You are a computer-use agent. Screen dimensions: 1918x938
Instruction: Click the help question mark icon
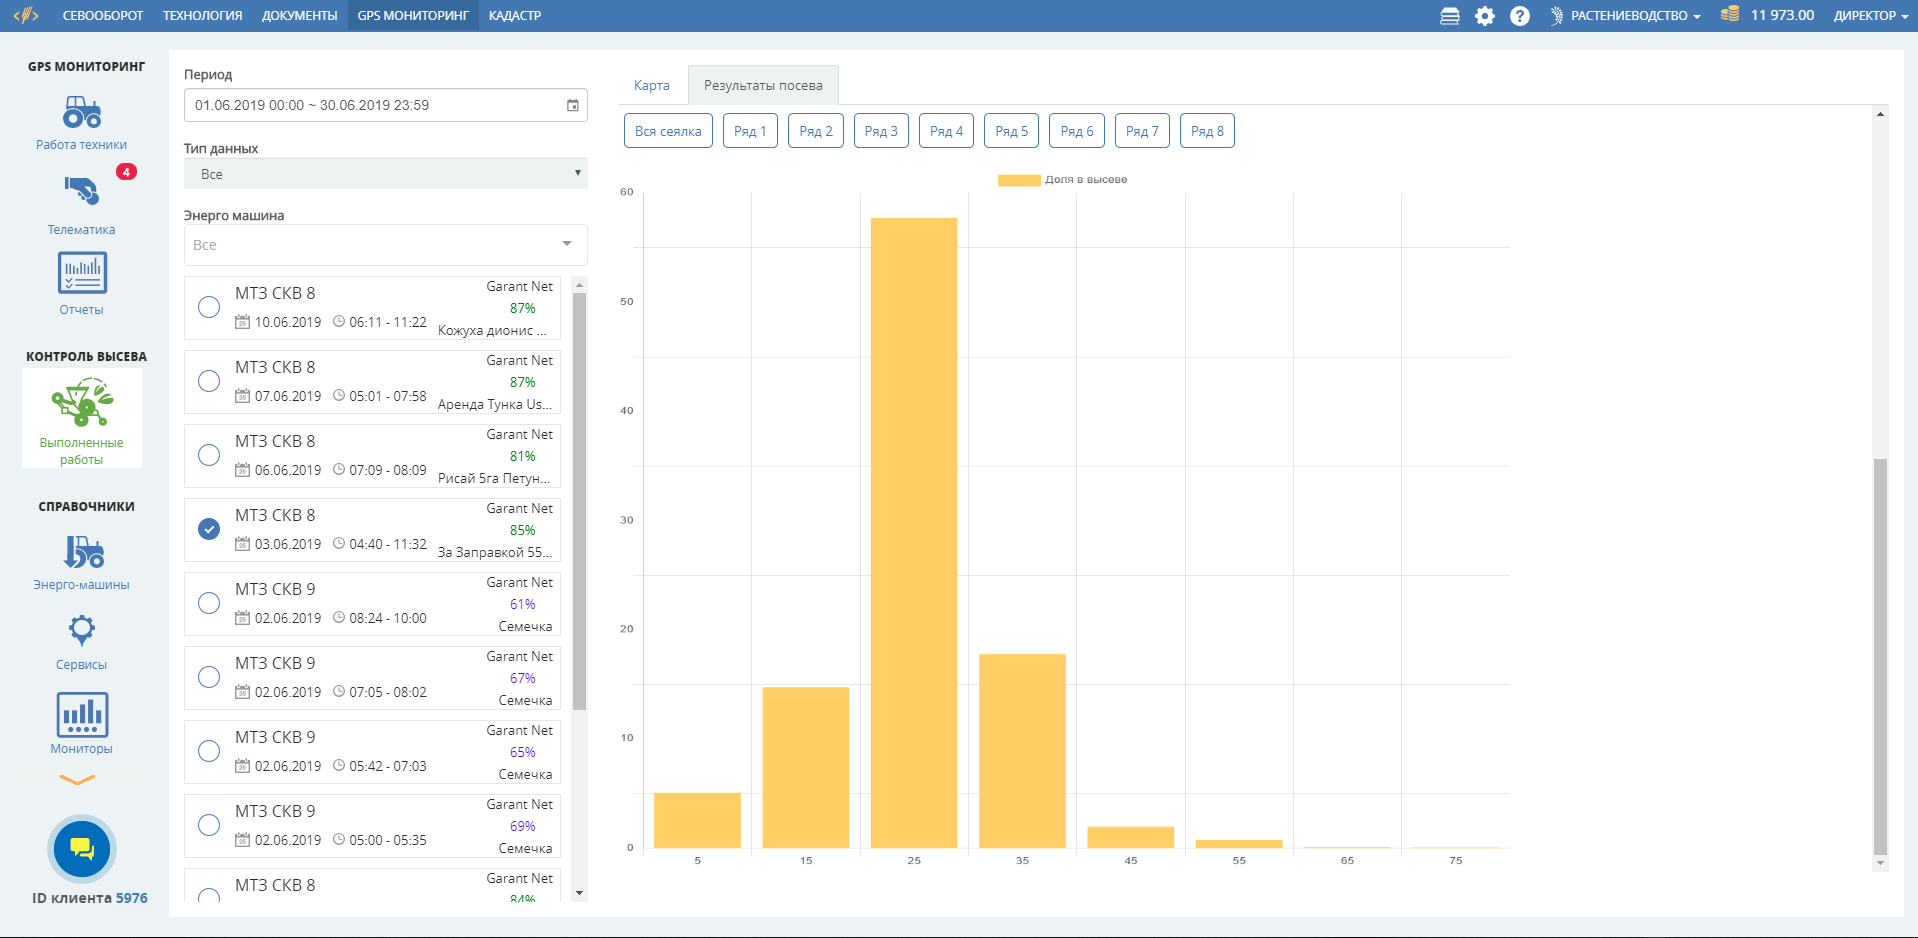1519,16
